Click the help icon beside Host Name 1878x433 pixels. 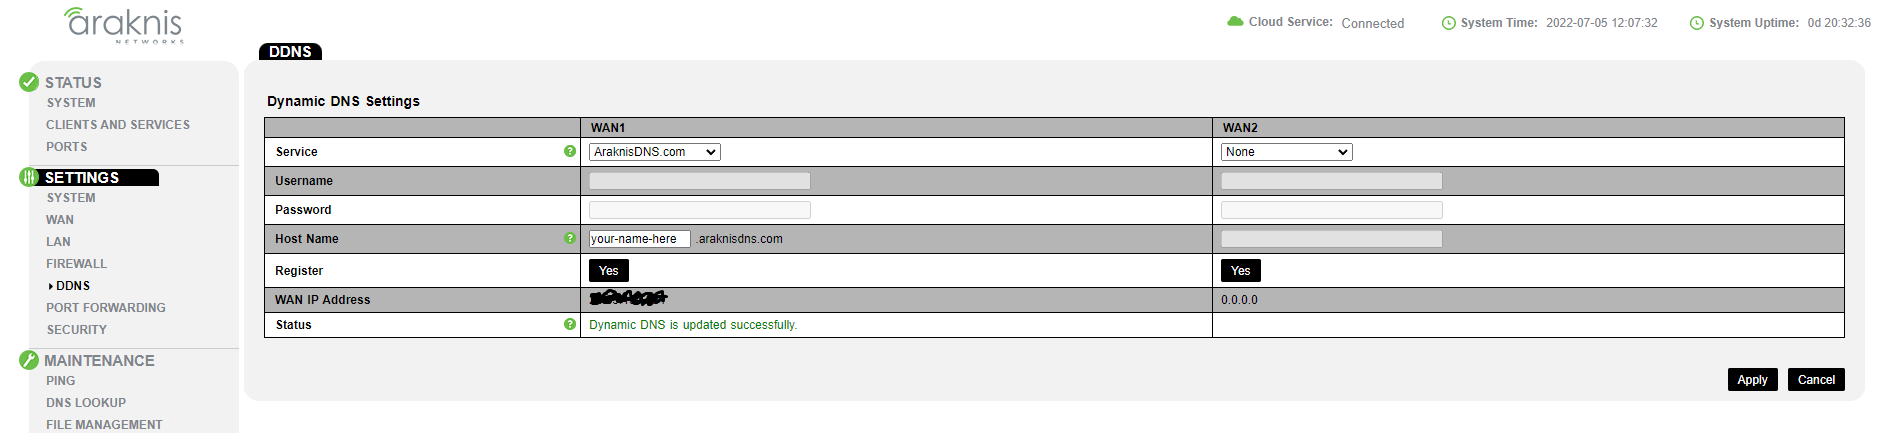click(x=570, y=238)
